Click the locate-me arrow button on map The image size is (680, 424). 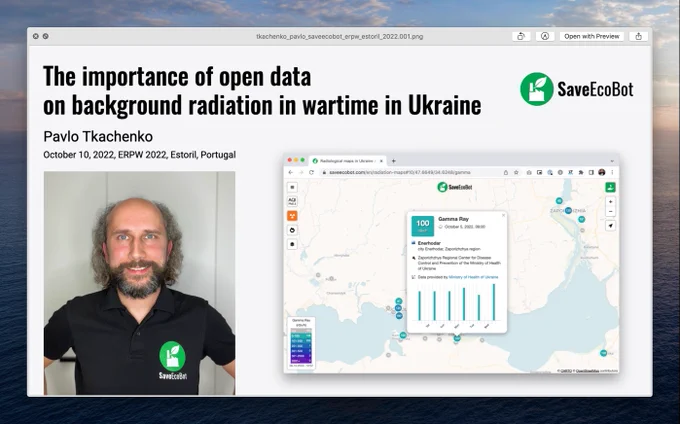(x=610, y=225)
